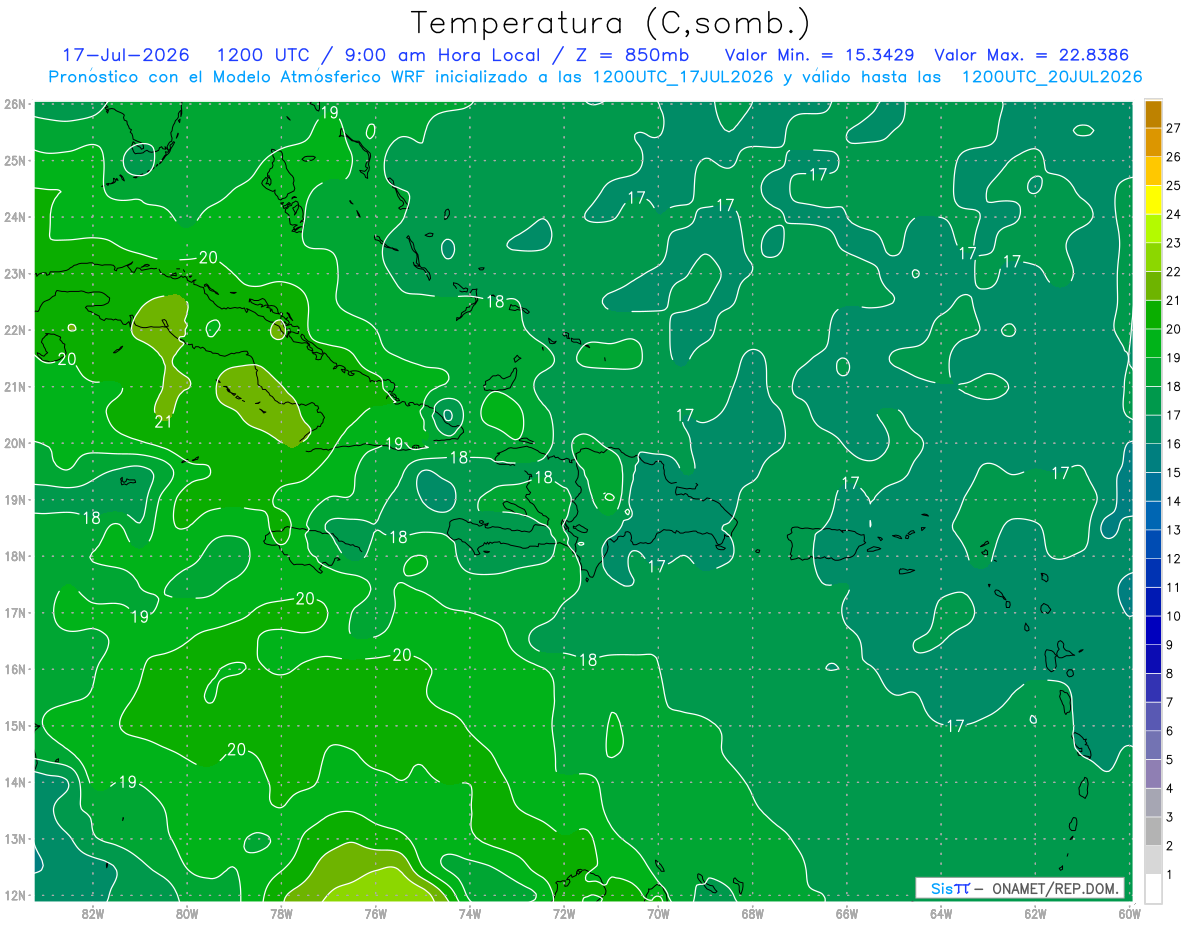Screen dimensions: 1200x927
Task: Click the '60W' longitude axis label
Action: pyautogui.click(x=1128, y=913)
